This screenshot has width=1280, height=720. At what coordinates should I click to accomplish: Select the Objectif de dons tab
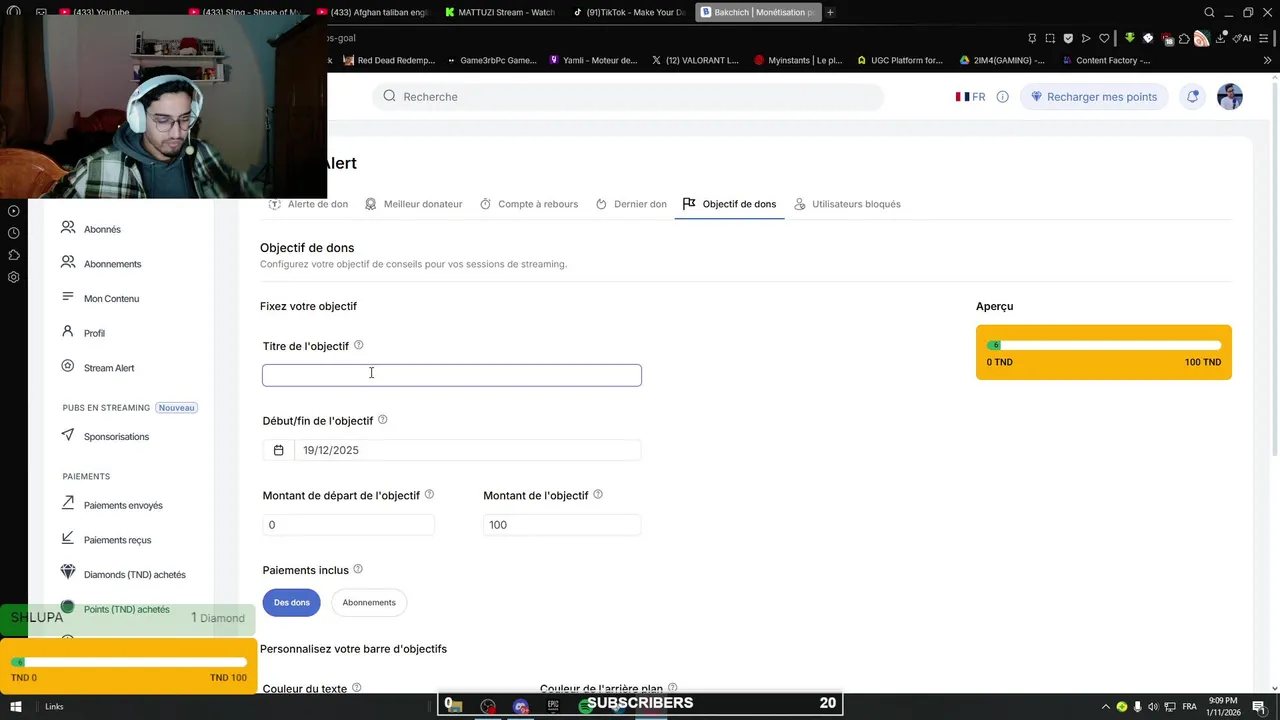729,204
